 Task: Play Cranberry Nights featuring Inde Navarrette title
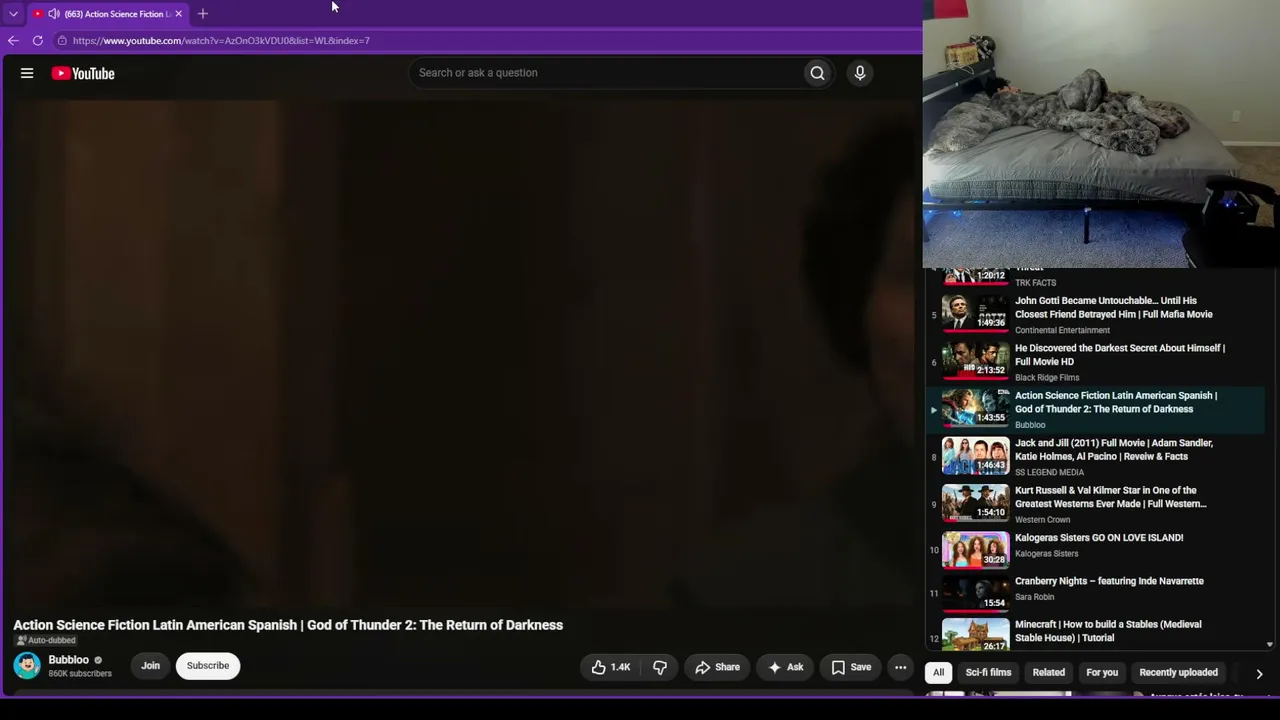pos(1109,581)
